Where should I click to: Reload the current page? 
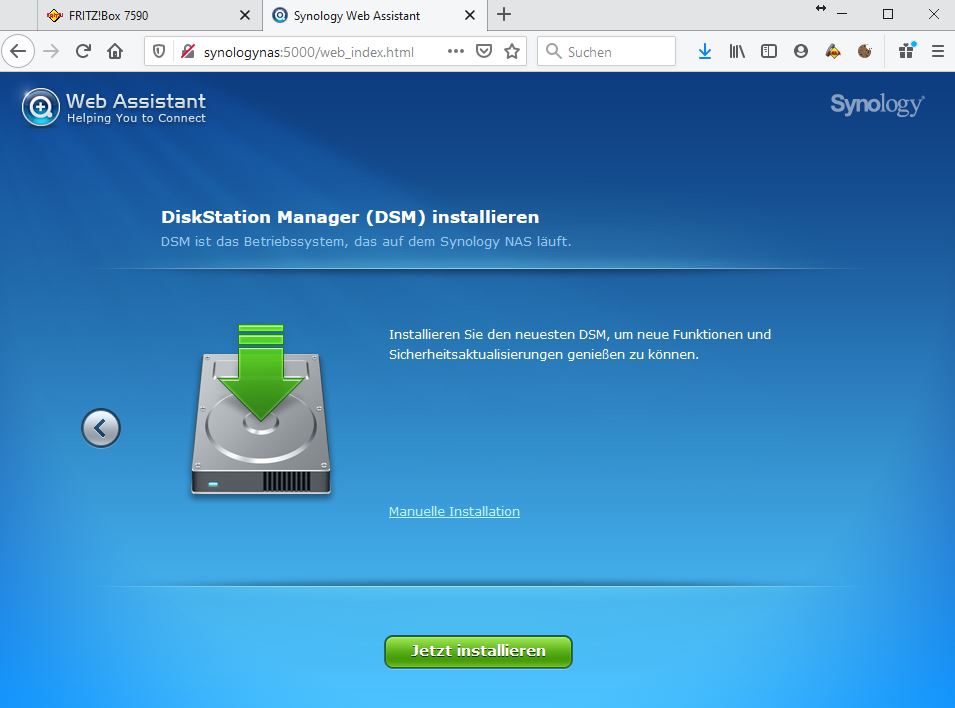pos(83,52)
